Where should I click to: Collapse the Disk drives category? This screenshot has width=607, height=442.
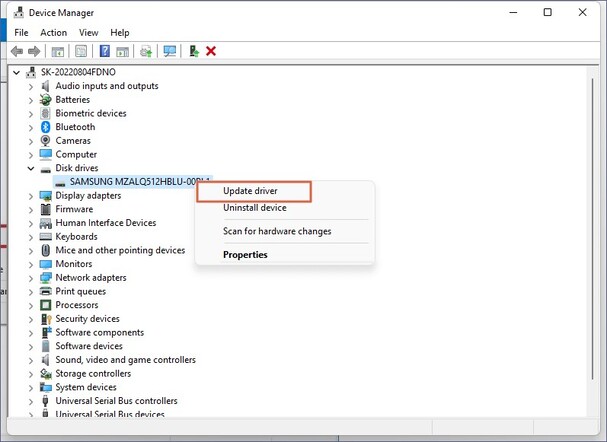(31, 169)
